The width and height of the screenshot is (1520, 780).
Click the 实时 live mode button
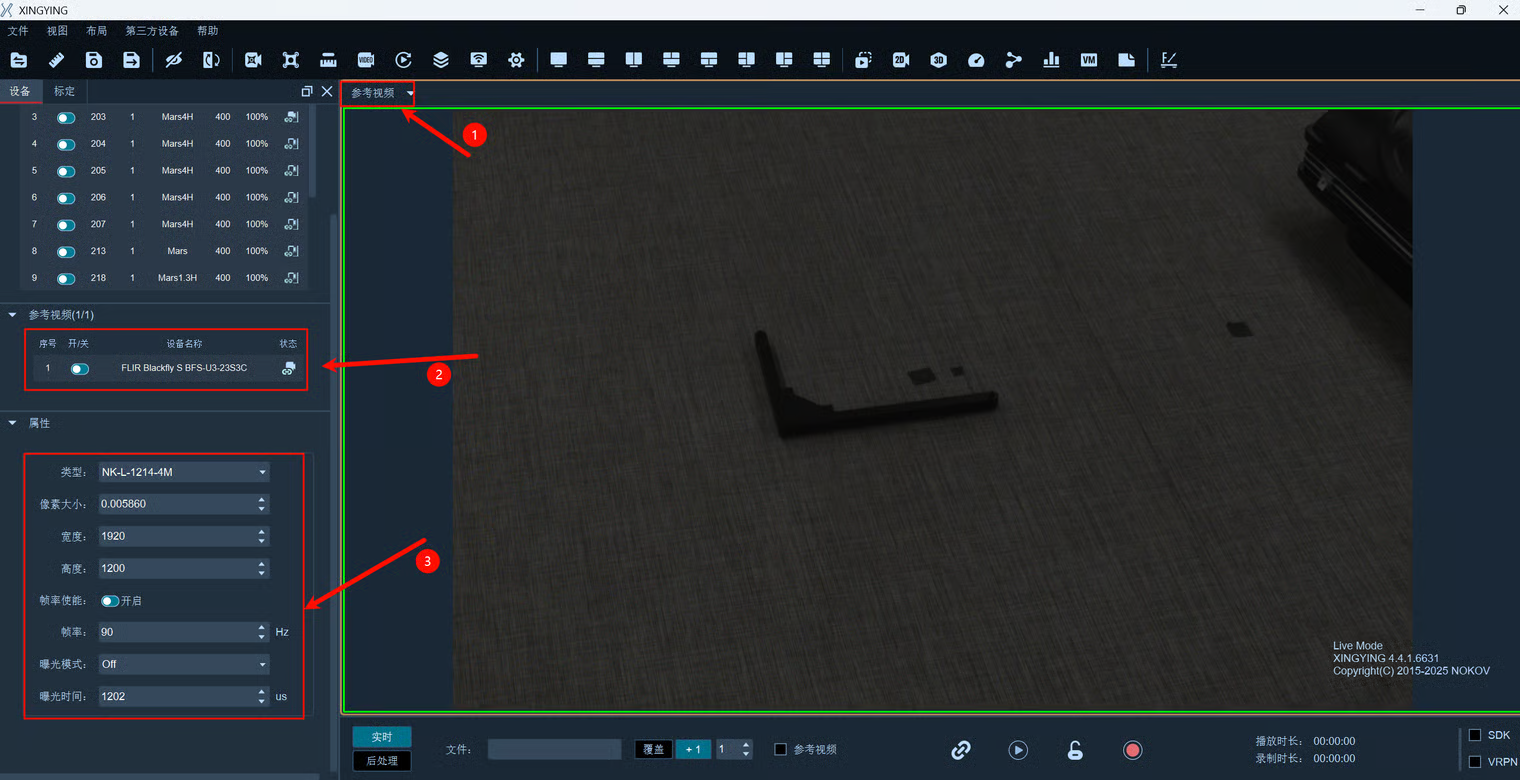[382, 737]
